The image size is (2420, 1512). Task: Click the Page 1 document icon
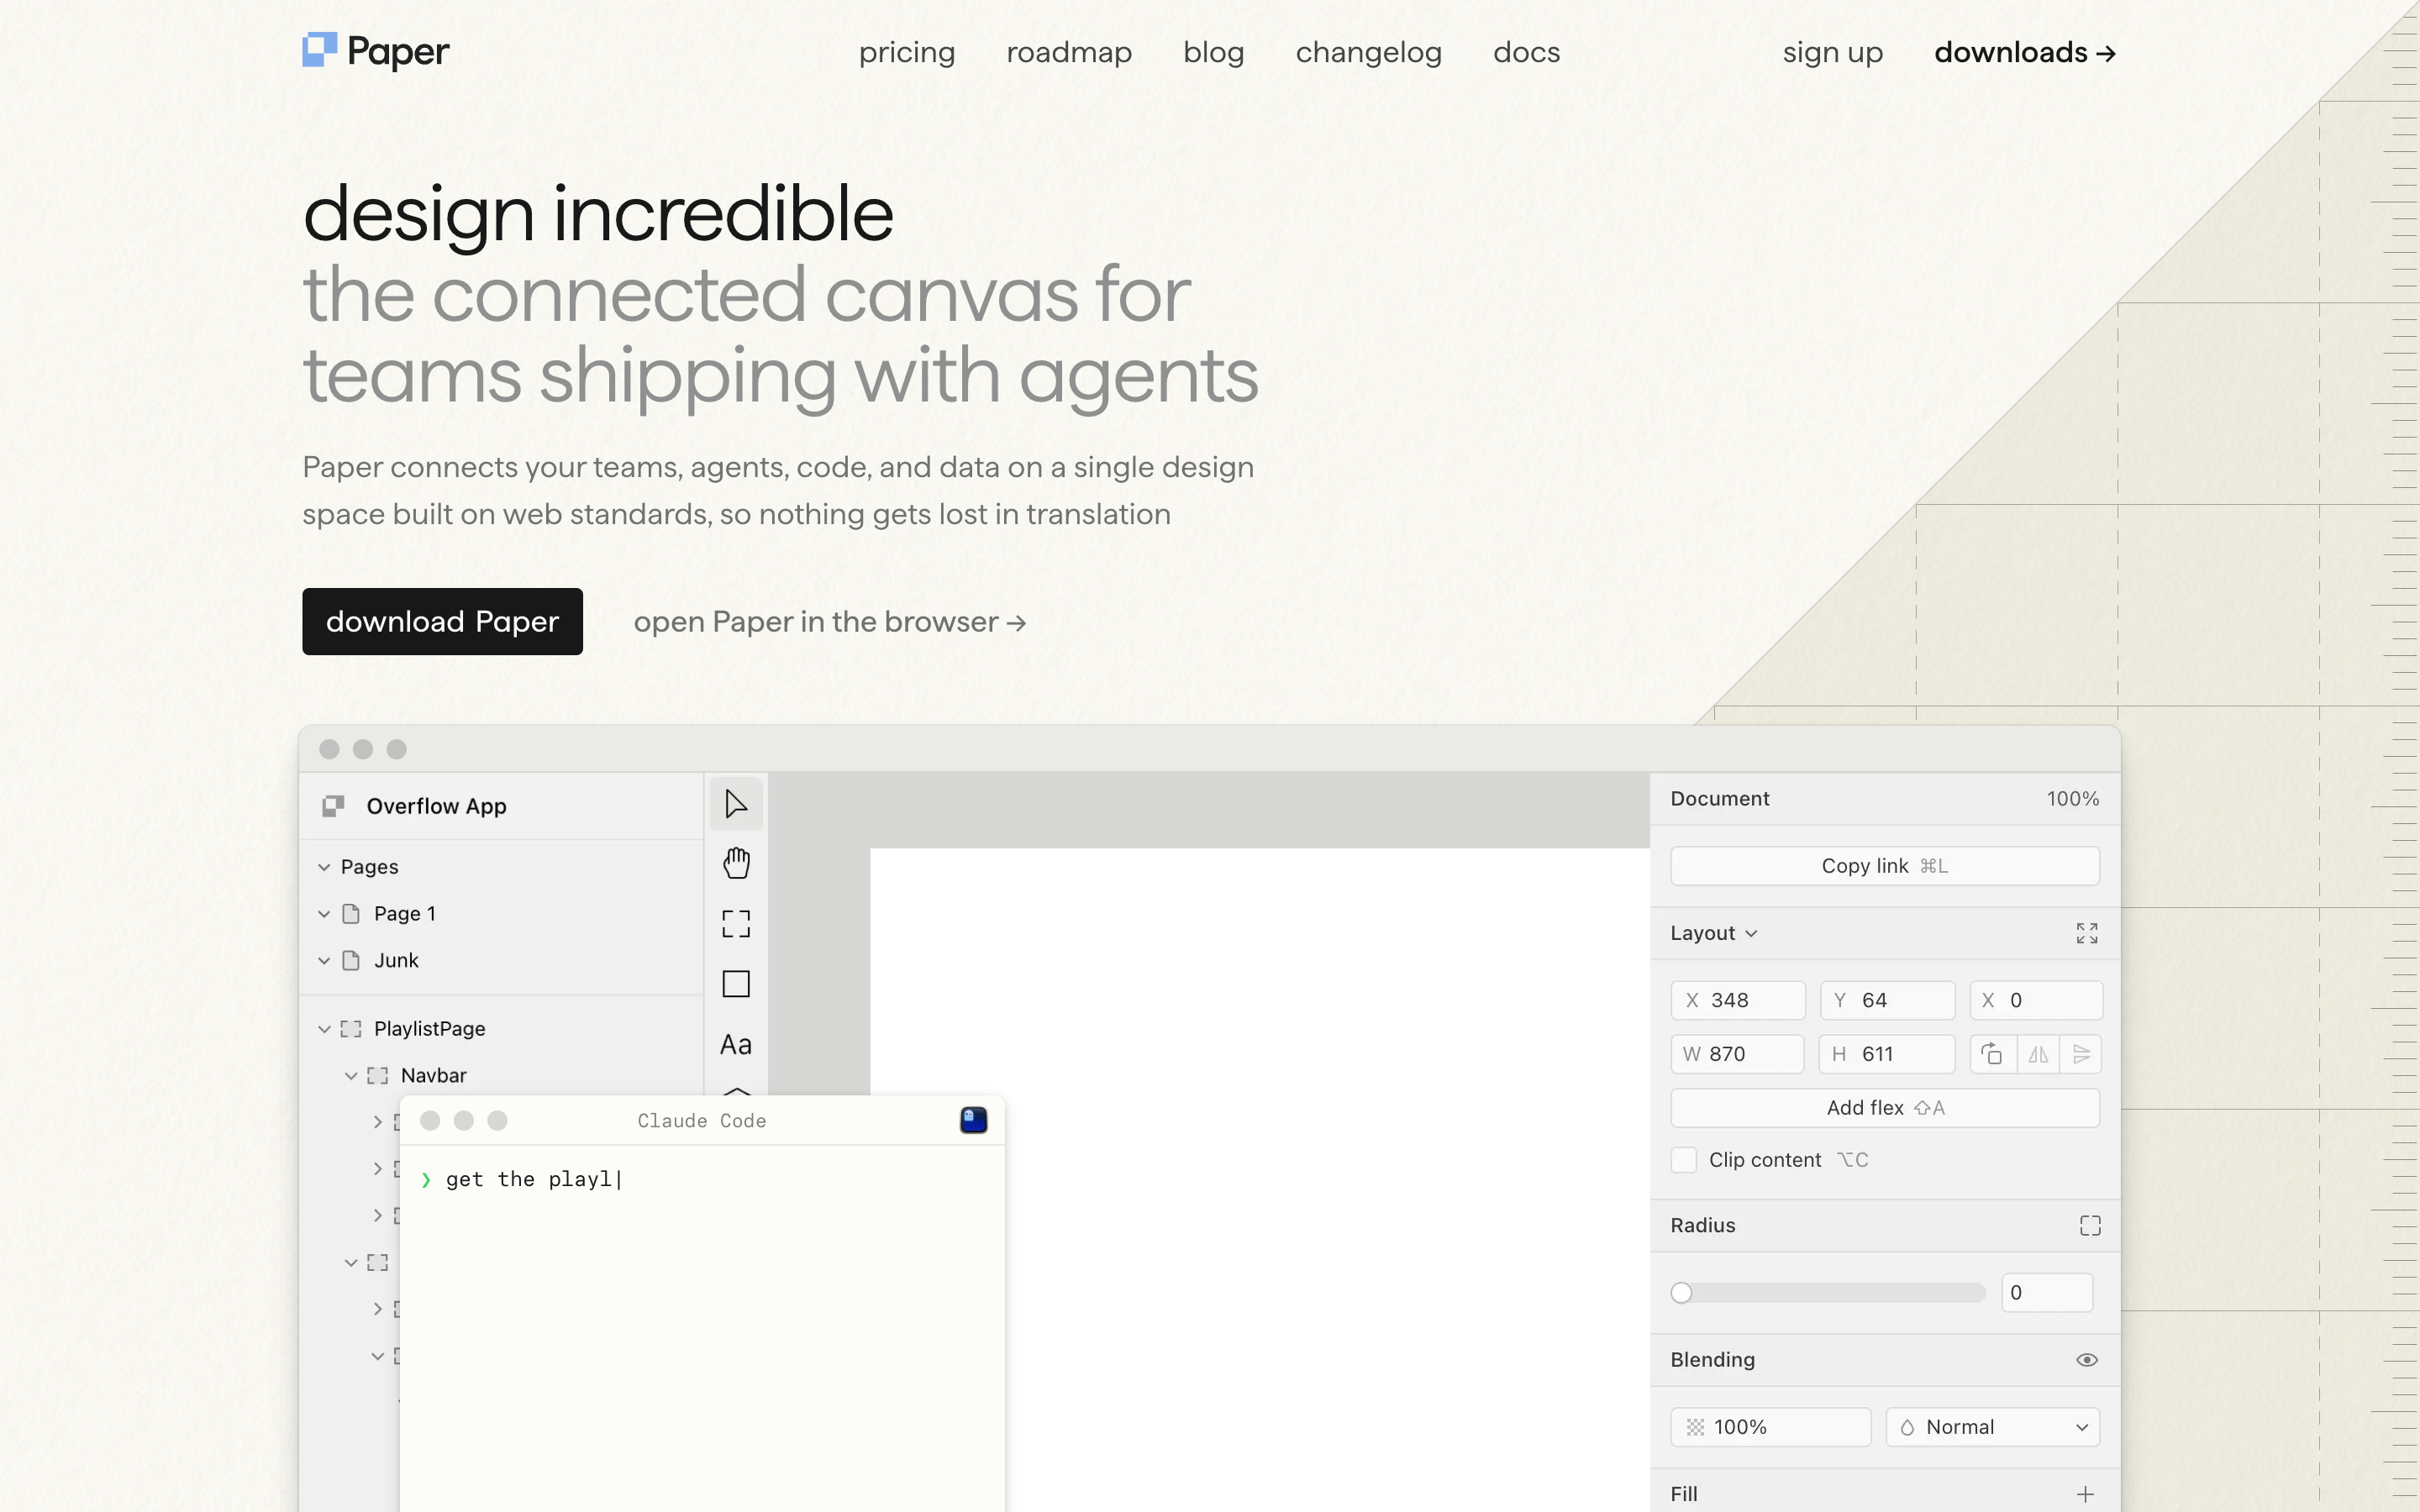[351, 913]
